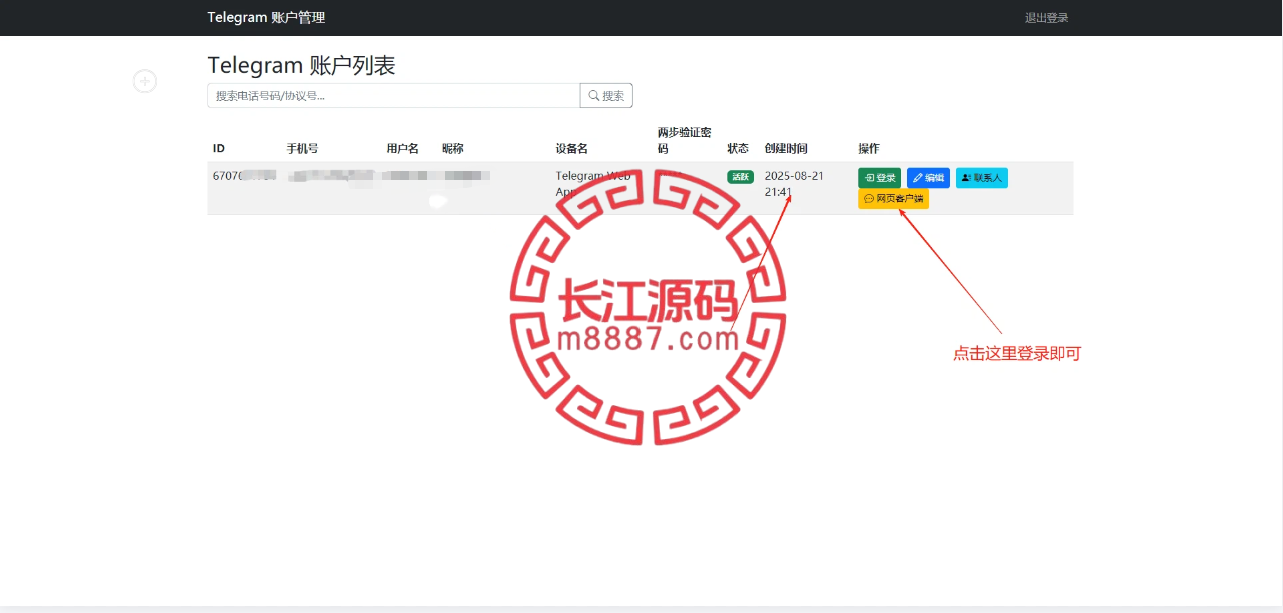
Task: Click the 用户名 column header
Action: click(403, 148)
